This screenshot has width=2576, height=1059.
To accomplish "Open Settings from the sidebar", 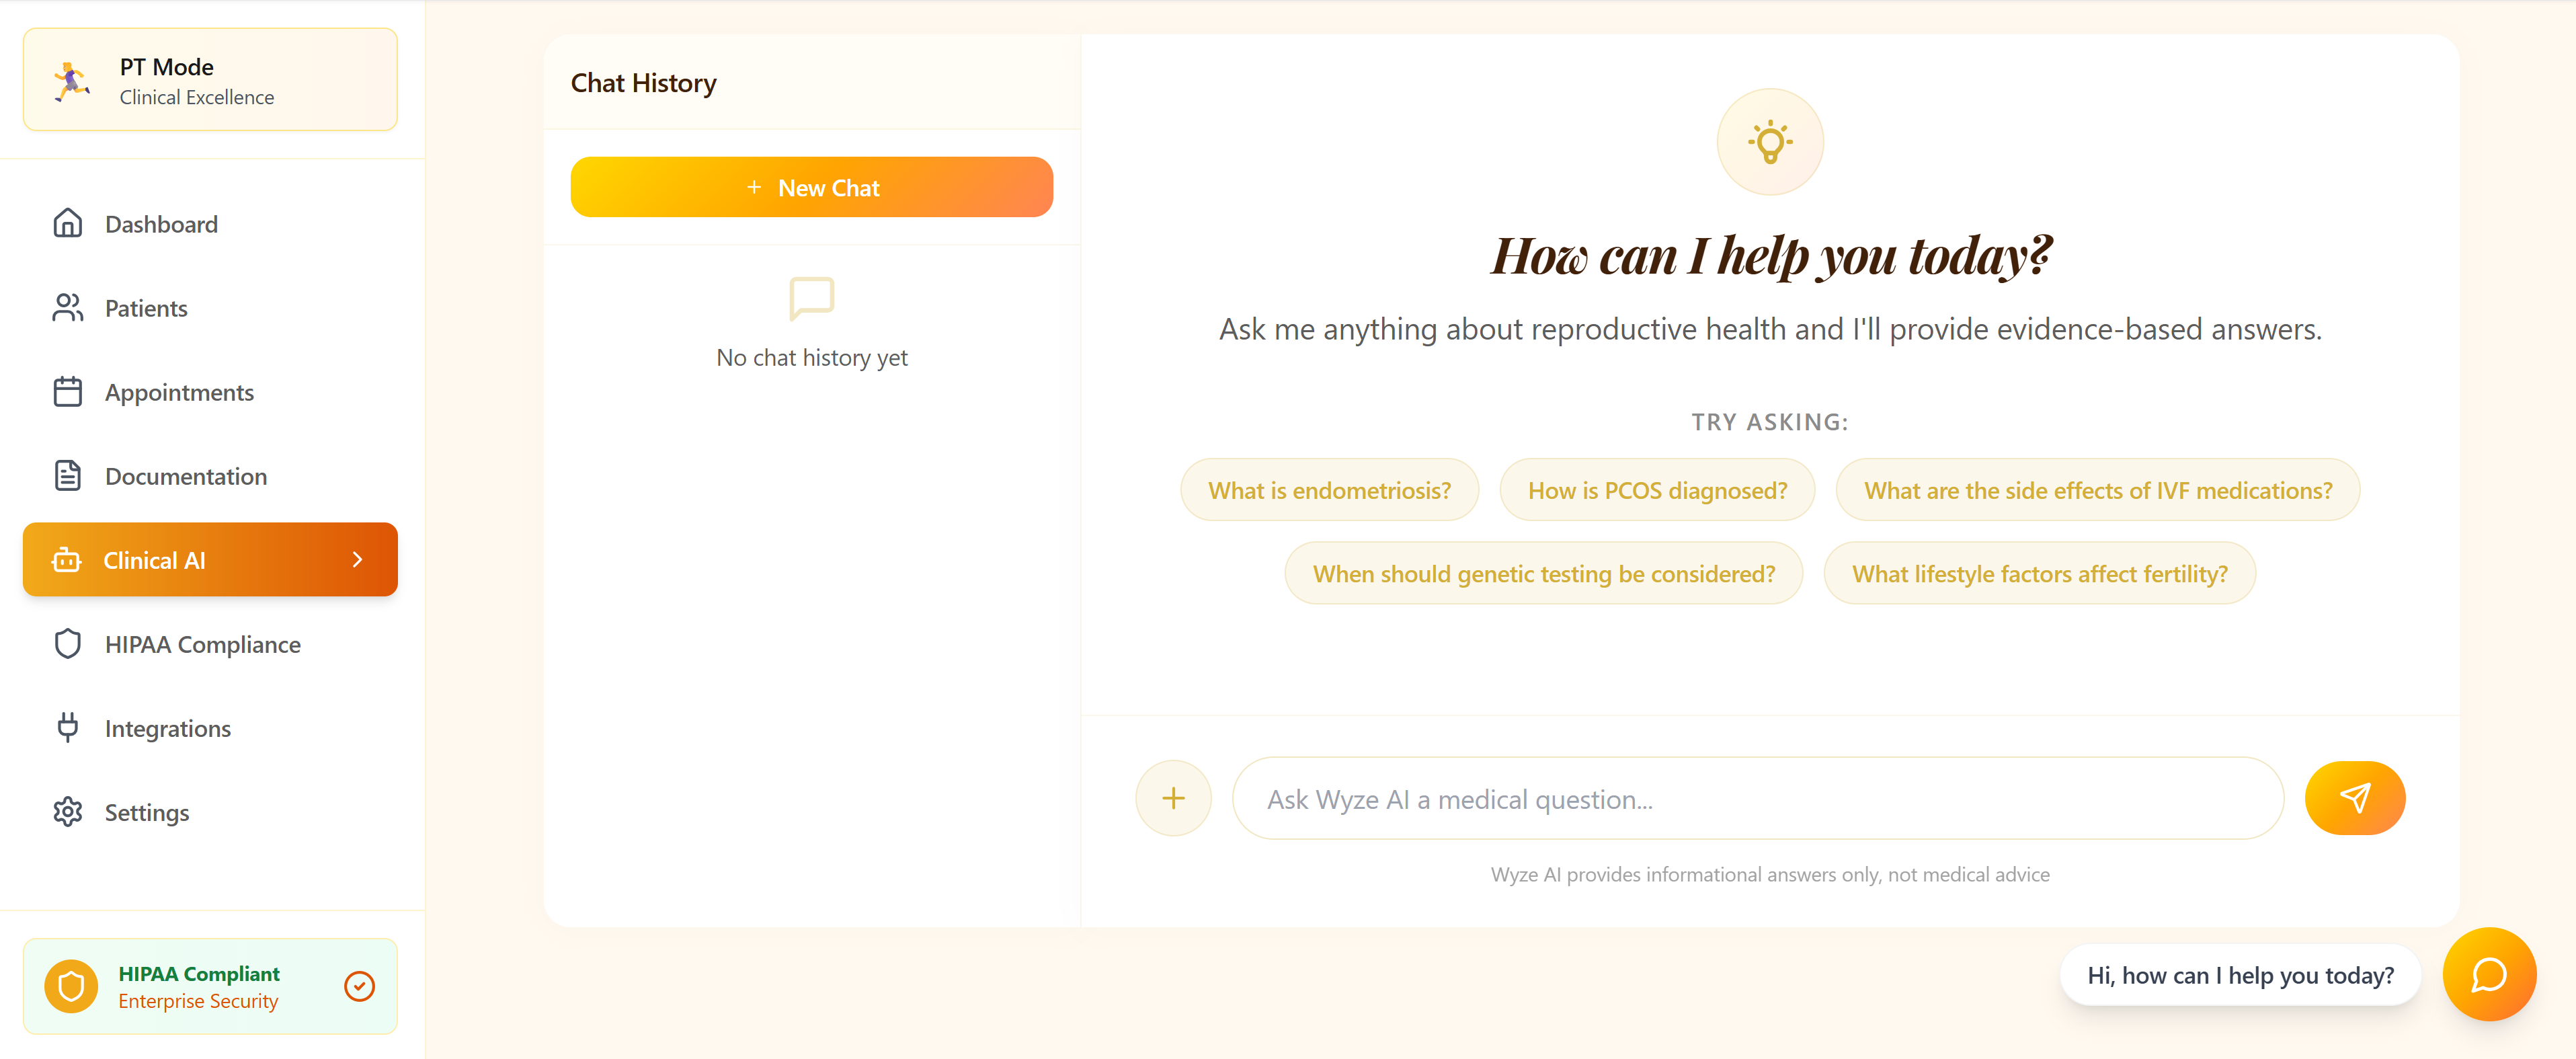I will click(147, 812).
